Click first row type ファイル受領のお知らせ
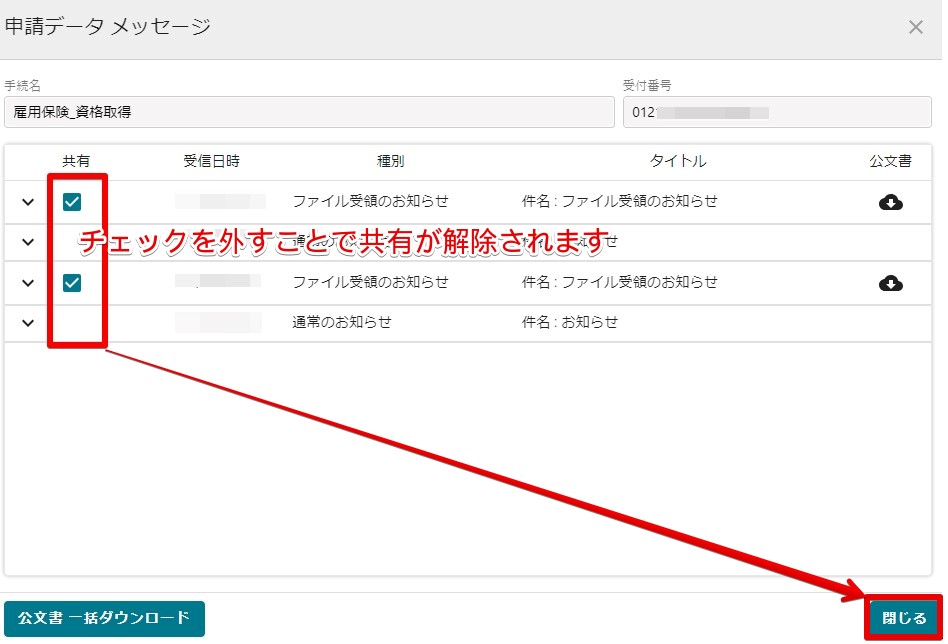 (x=371, y=201)
